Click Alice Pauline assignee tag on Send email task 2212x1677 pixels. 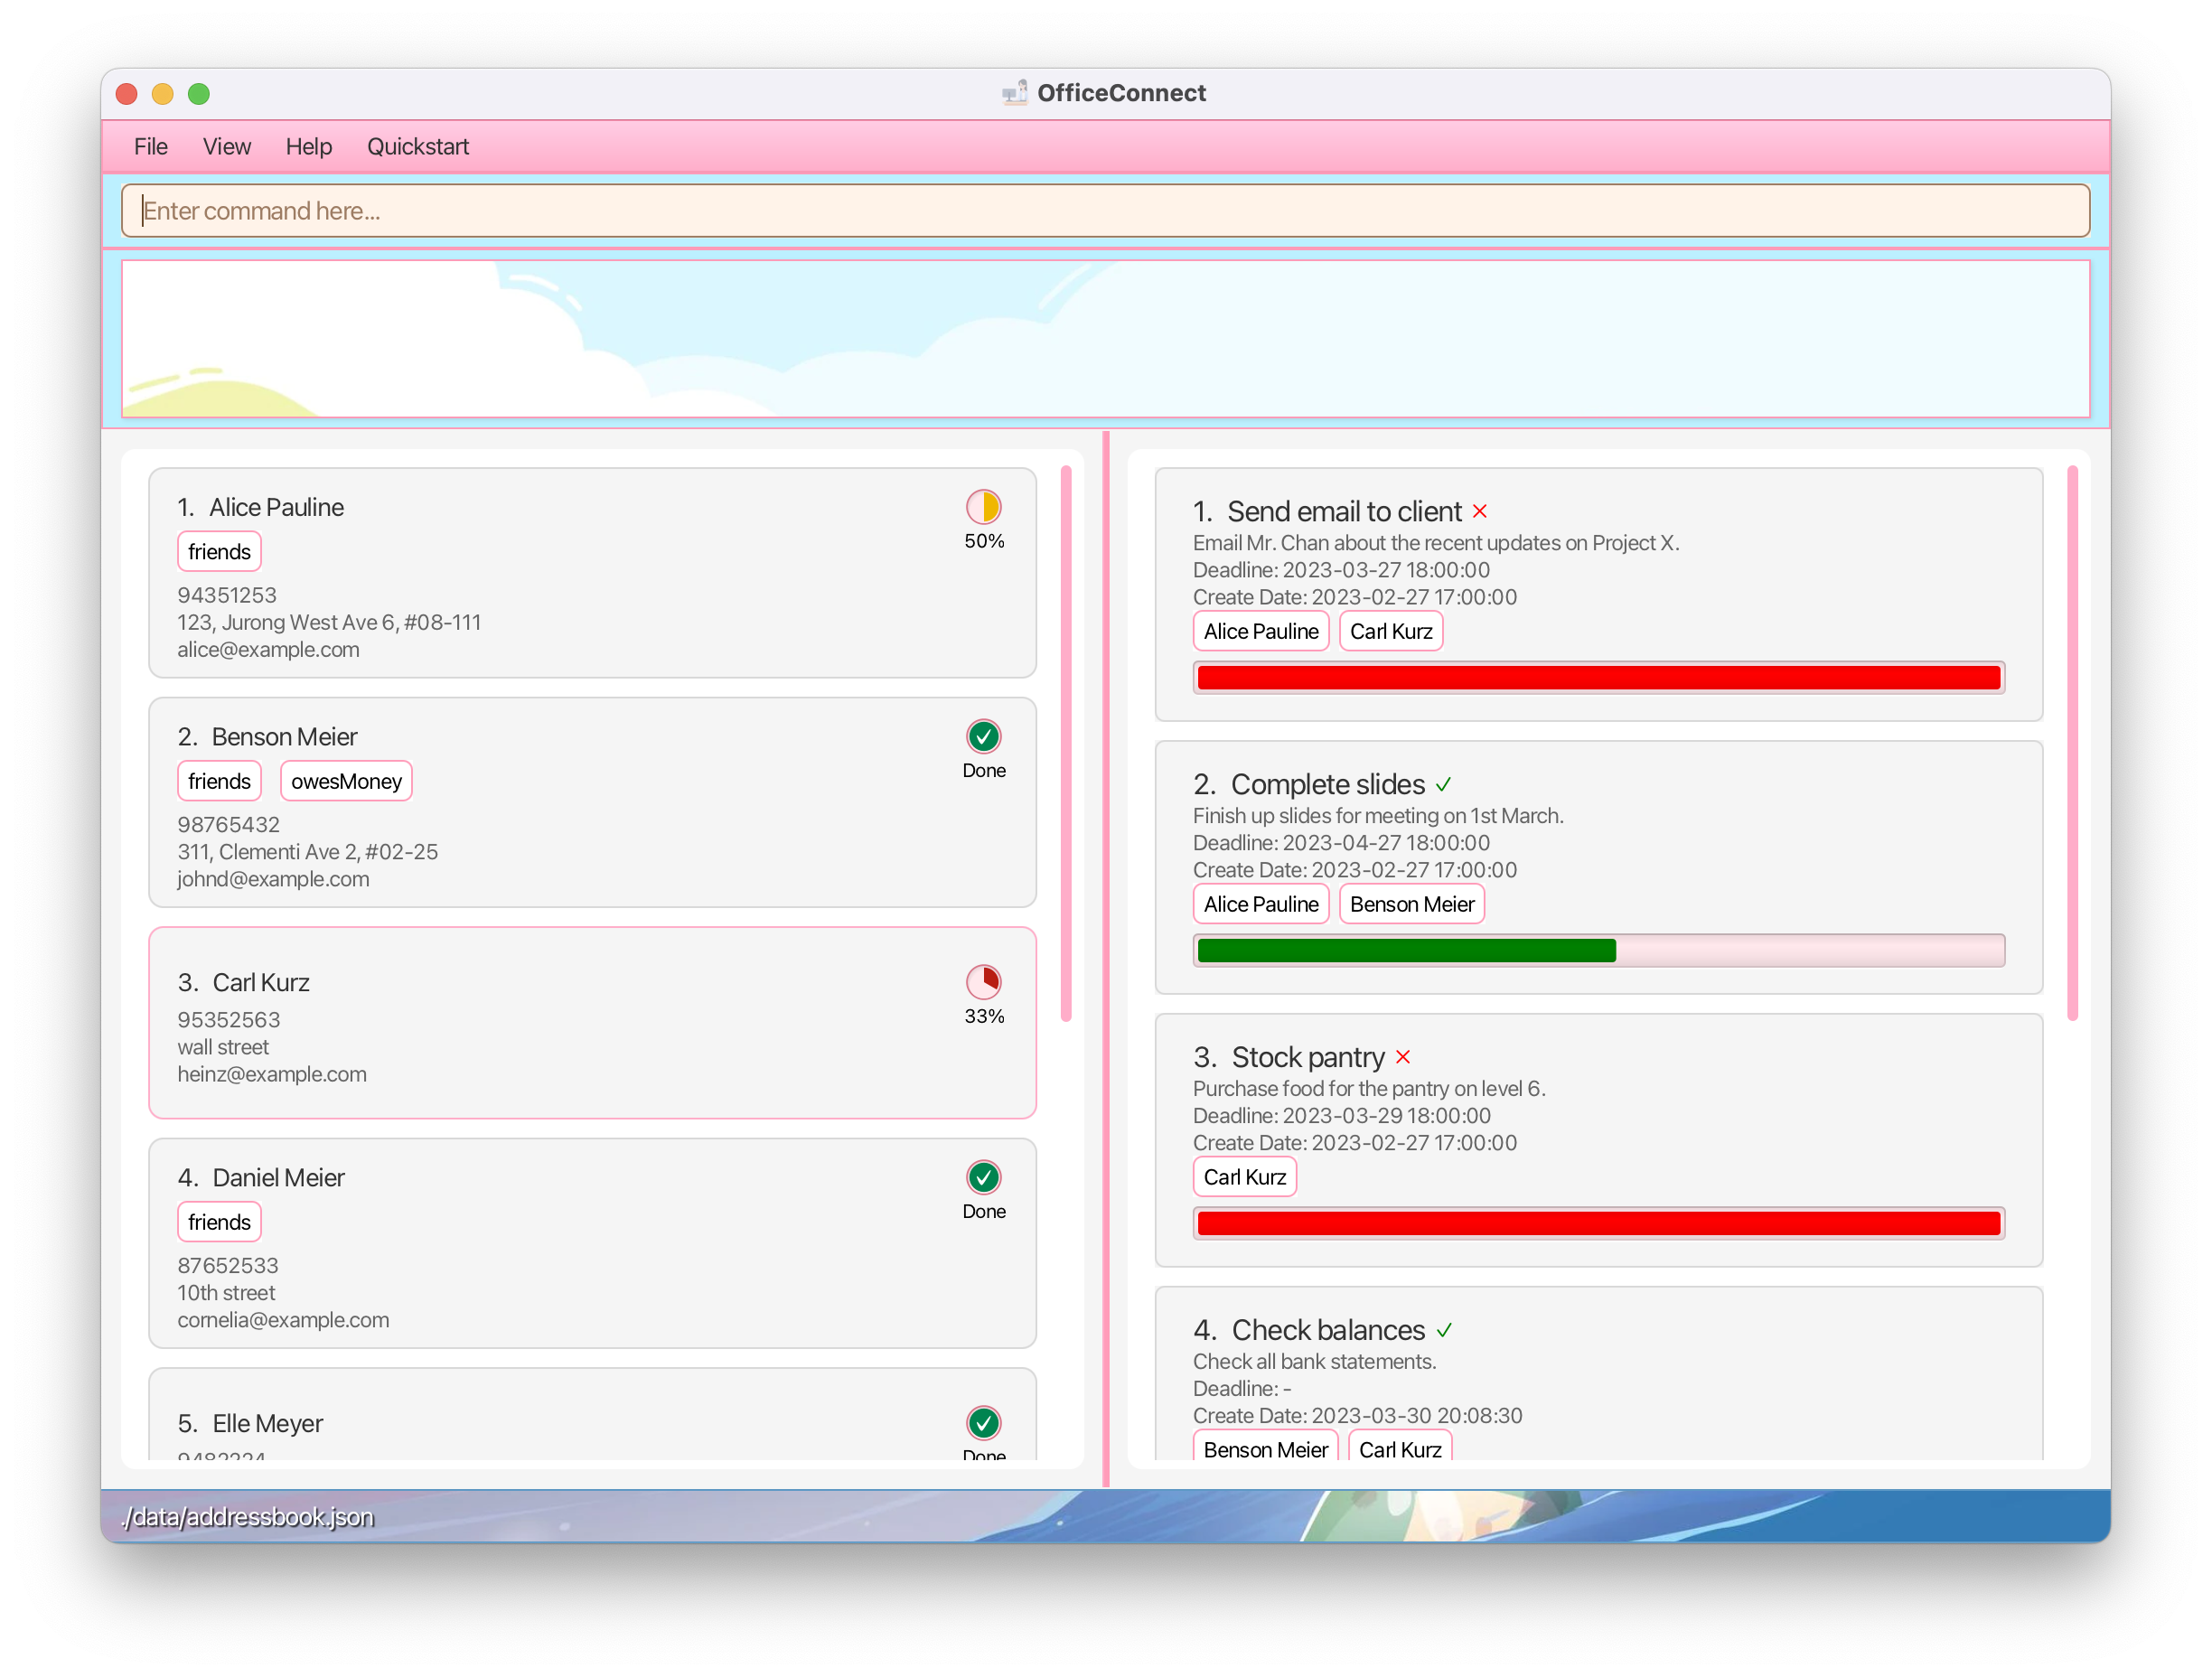1261,632
